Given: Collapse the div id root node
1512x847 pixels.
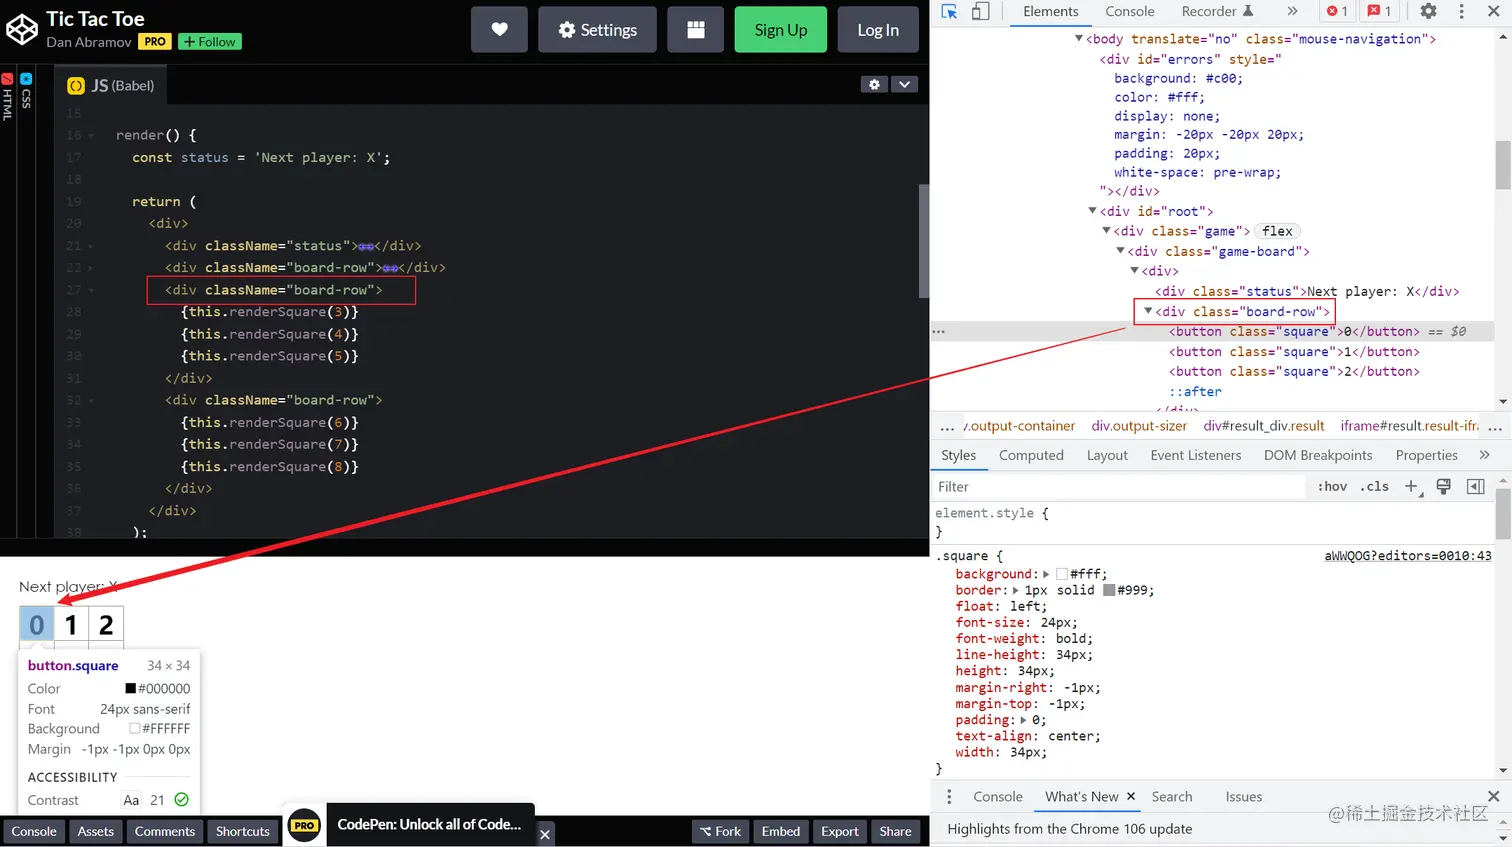Looking at the screenshot, I should [1093, 211].
